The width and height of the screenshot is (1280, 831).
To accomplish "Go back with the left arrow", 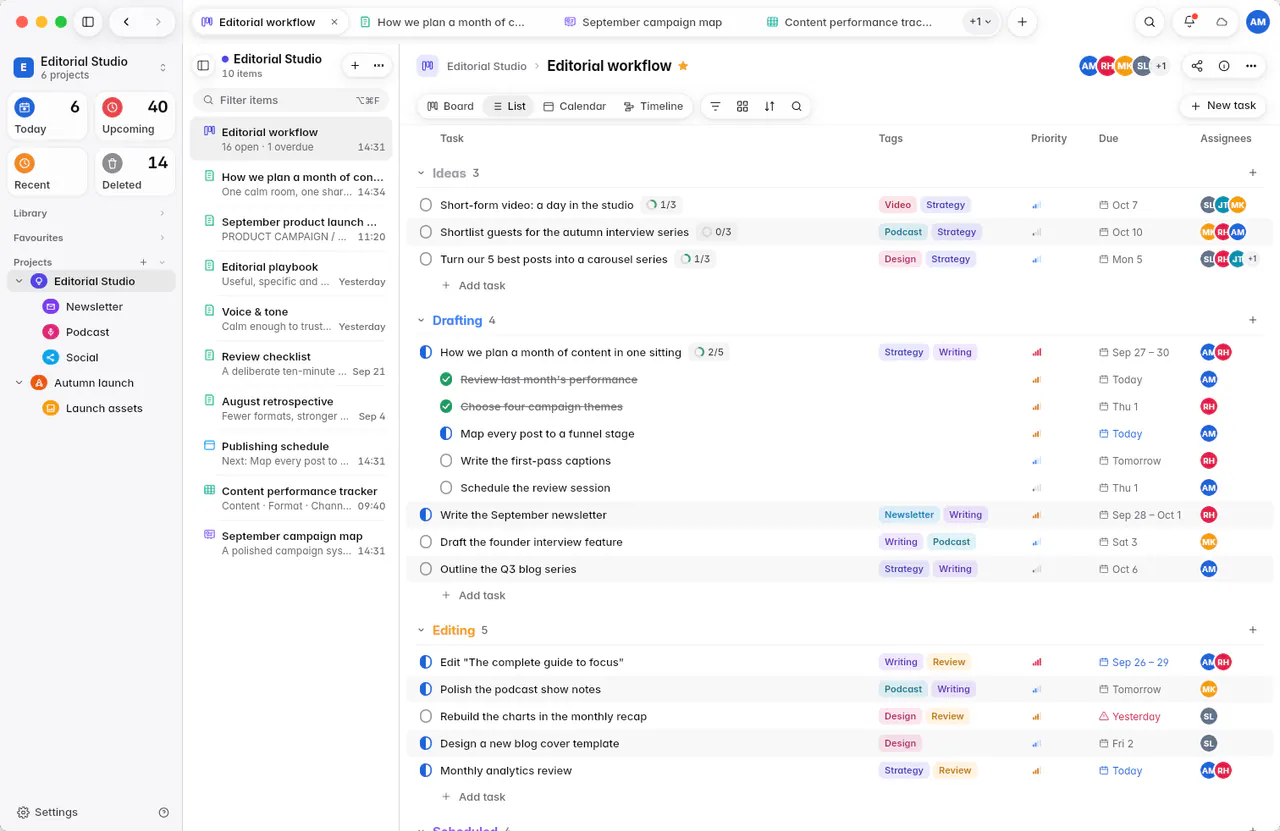I will [126, 22].
